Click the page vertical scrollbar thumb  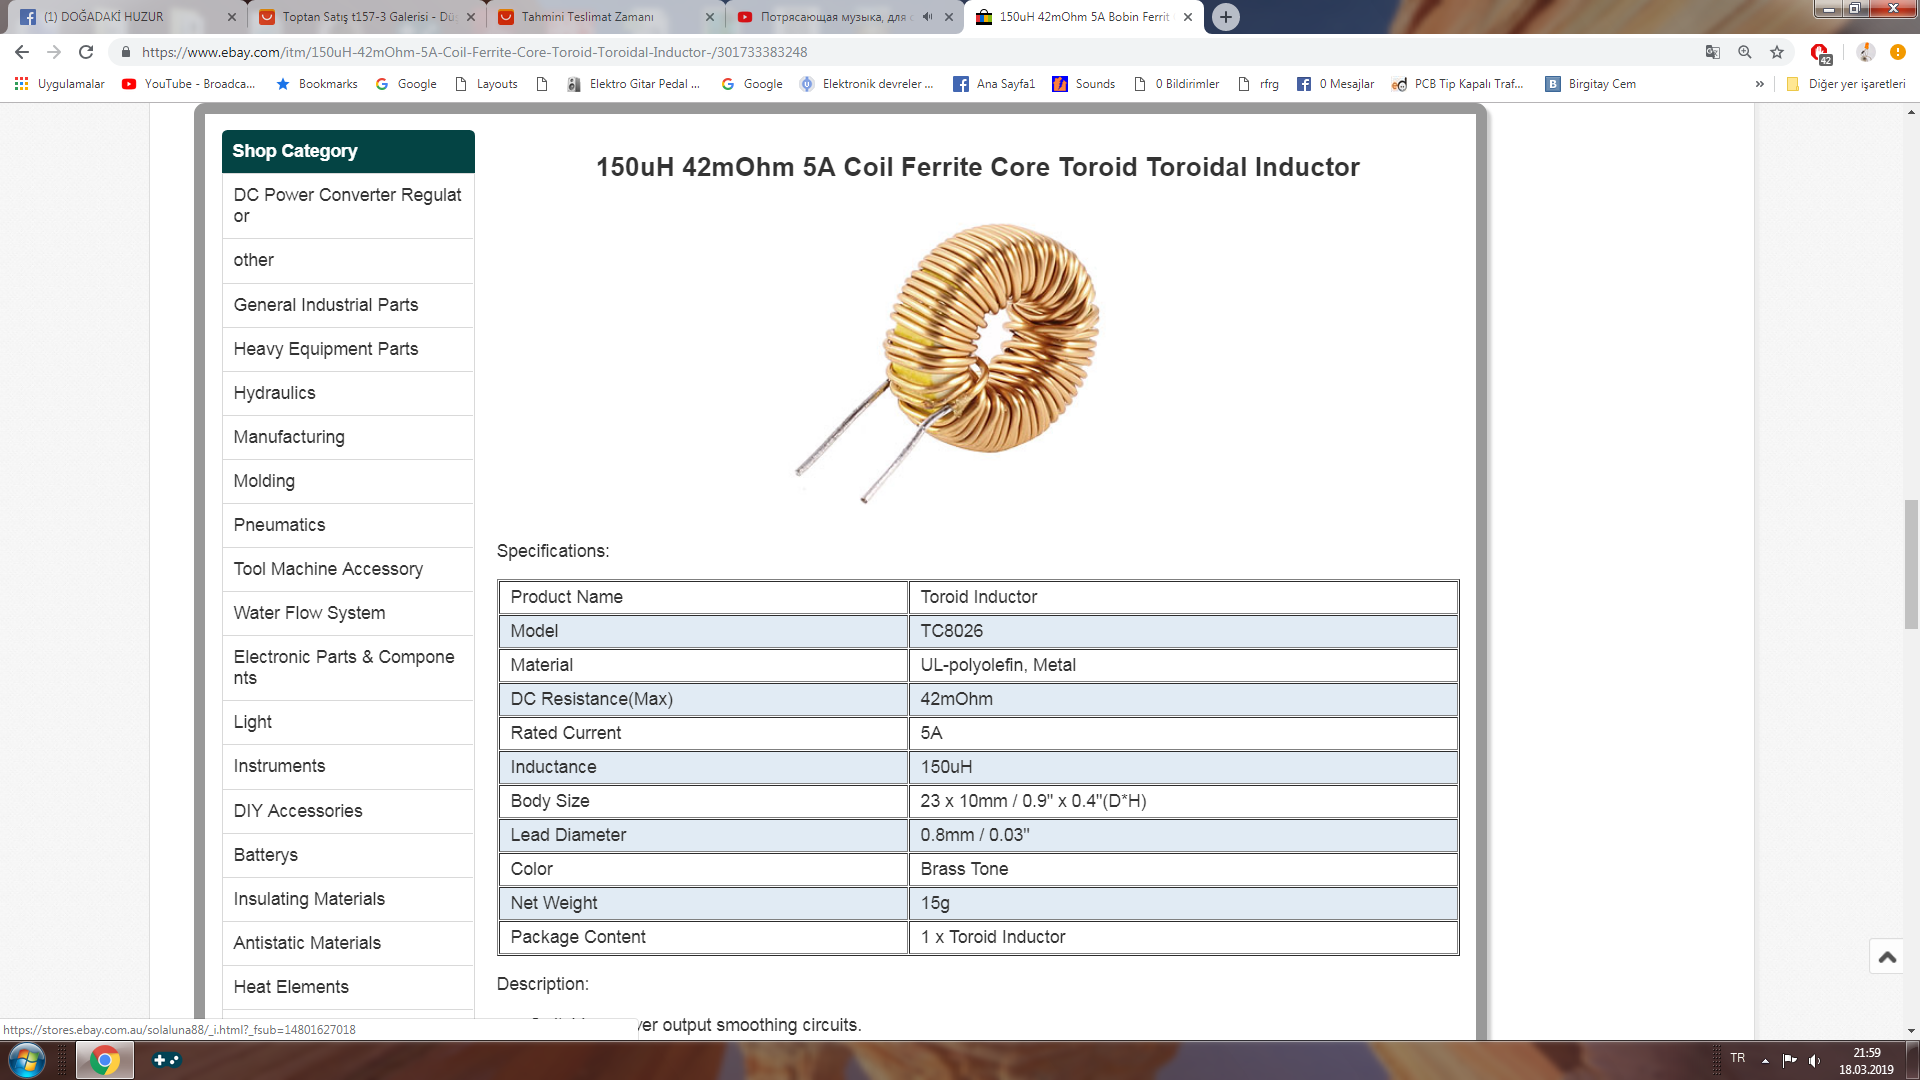tap(1911, 564)
